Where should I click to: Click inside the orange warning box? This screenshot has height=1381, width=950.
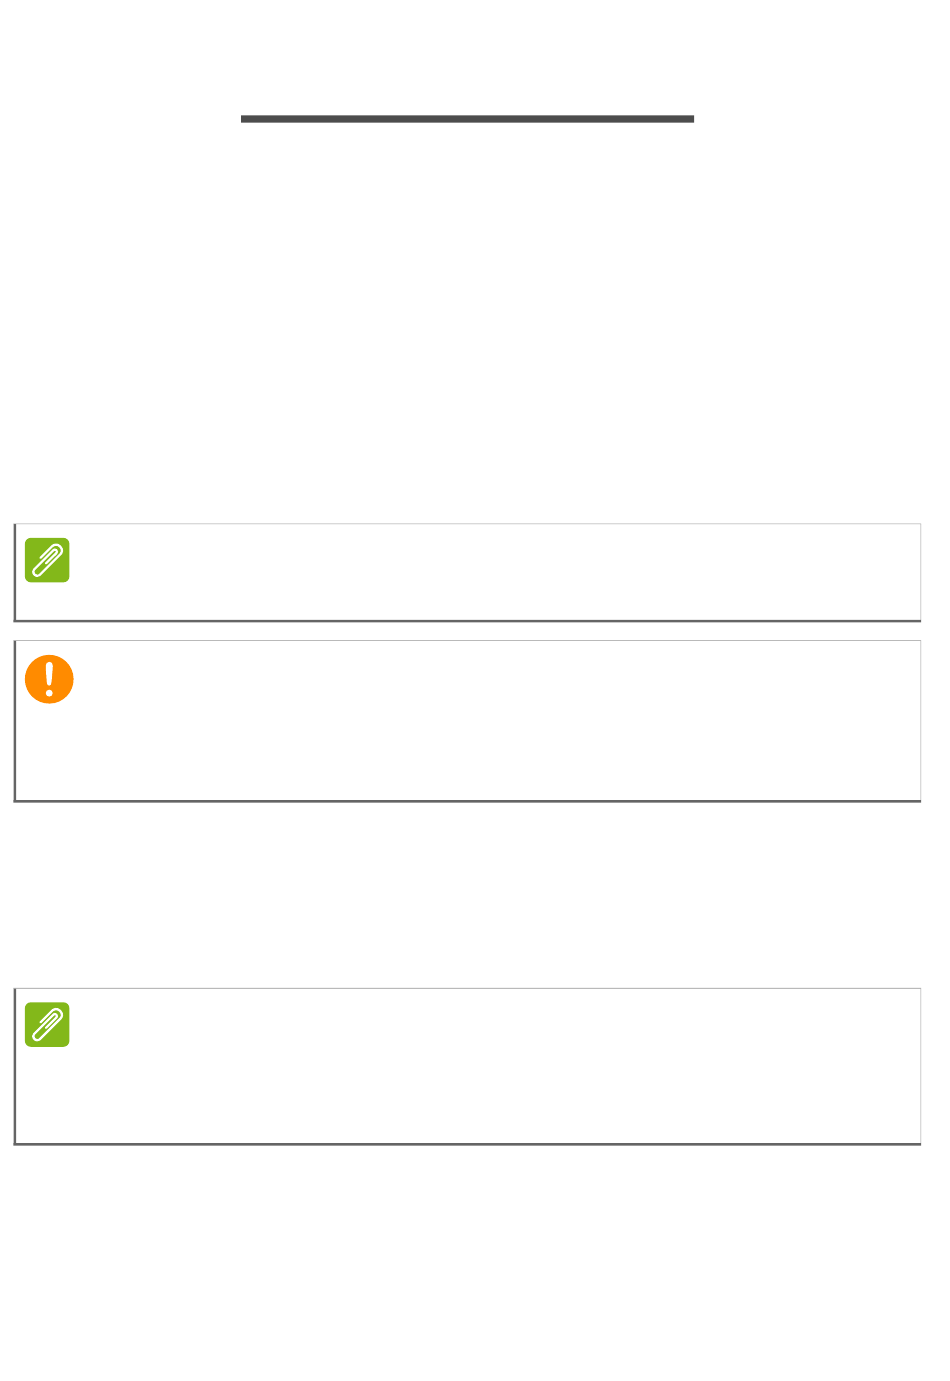[467, 721]
